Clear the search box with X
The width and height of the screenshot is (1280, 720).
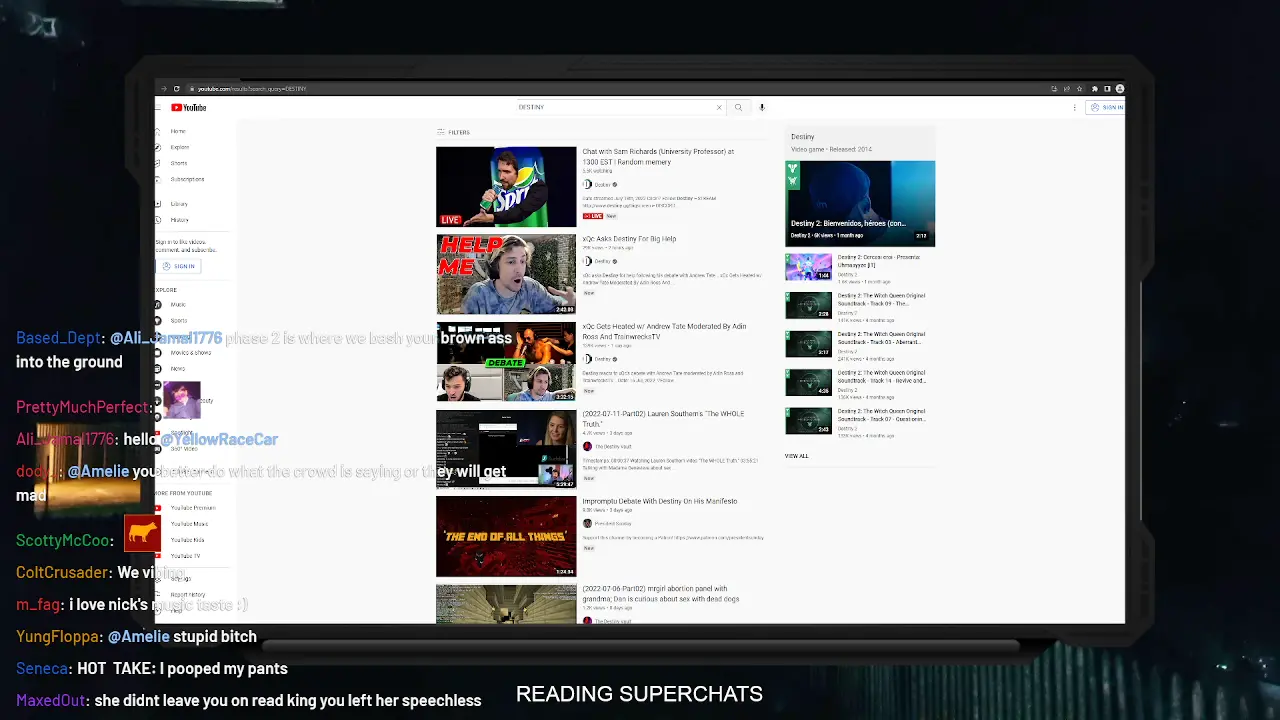click(x=718, y=107)
